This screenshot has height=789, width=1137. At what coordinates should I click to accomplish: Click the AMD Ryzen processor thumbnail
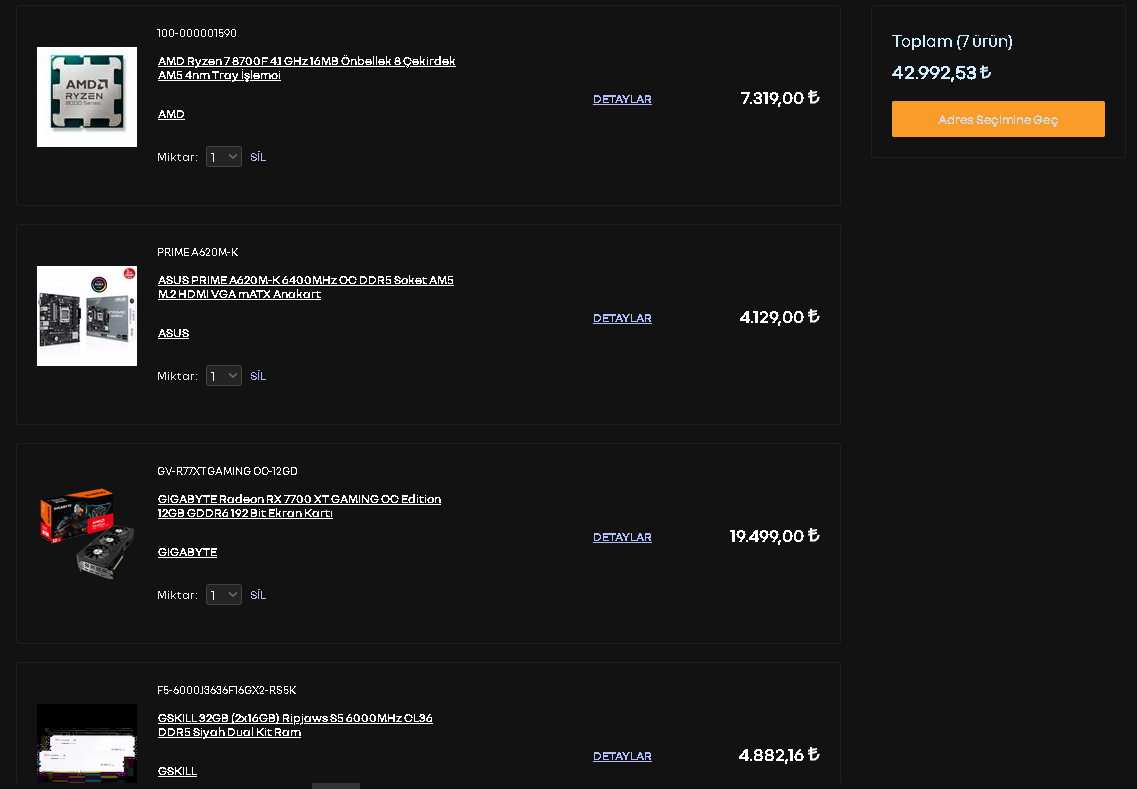point(87,97)
